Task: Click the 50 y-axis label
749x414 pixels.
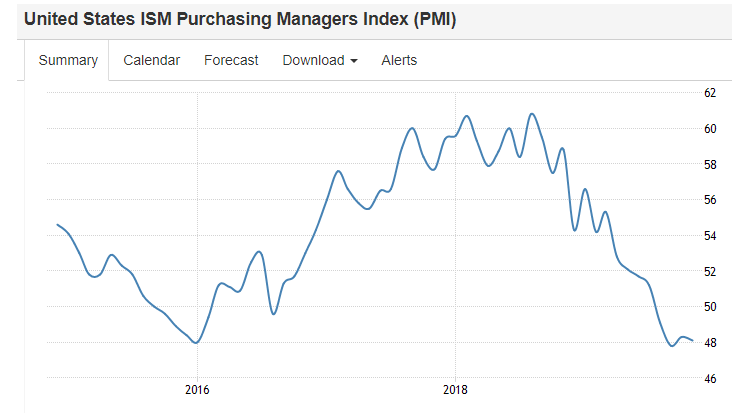Action: 710,307
